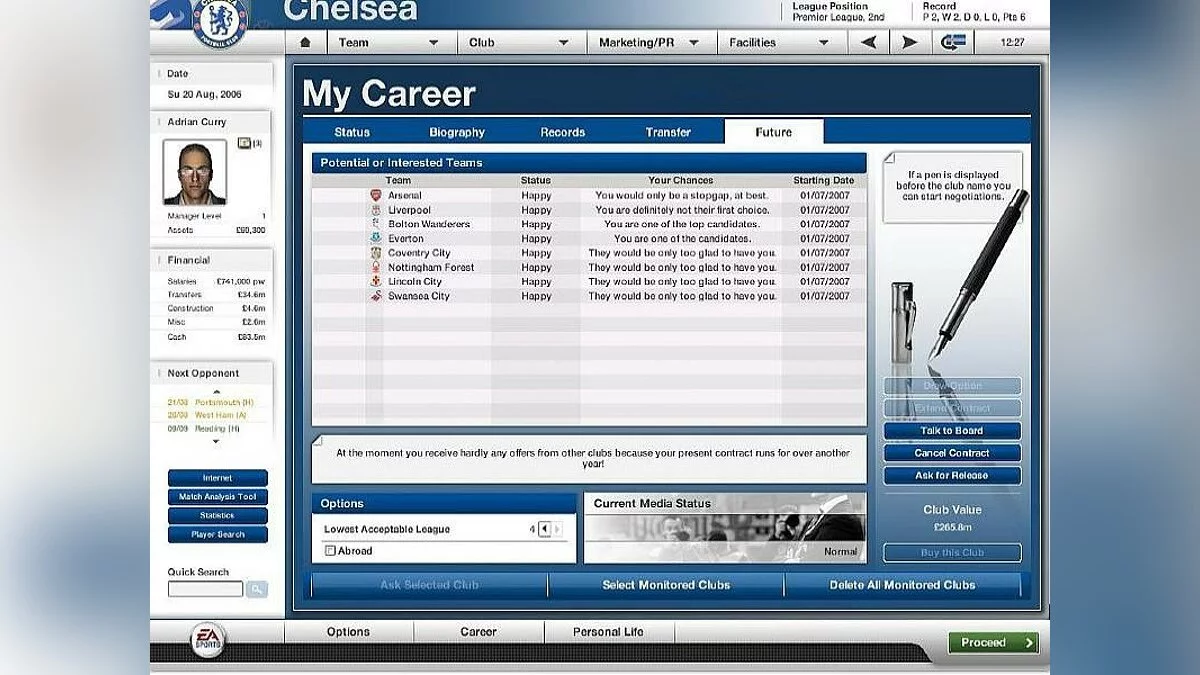Screen dimensions: 1200x675
Task: Click the green Proceed button
Action: tap(994, 643)
